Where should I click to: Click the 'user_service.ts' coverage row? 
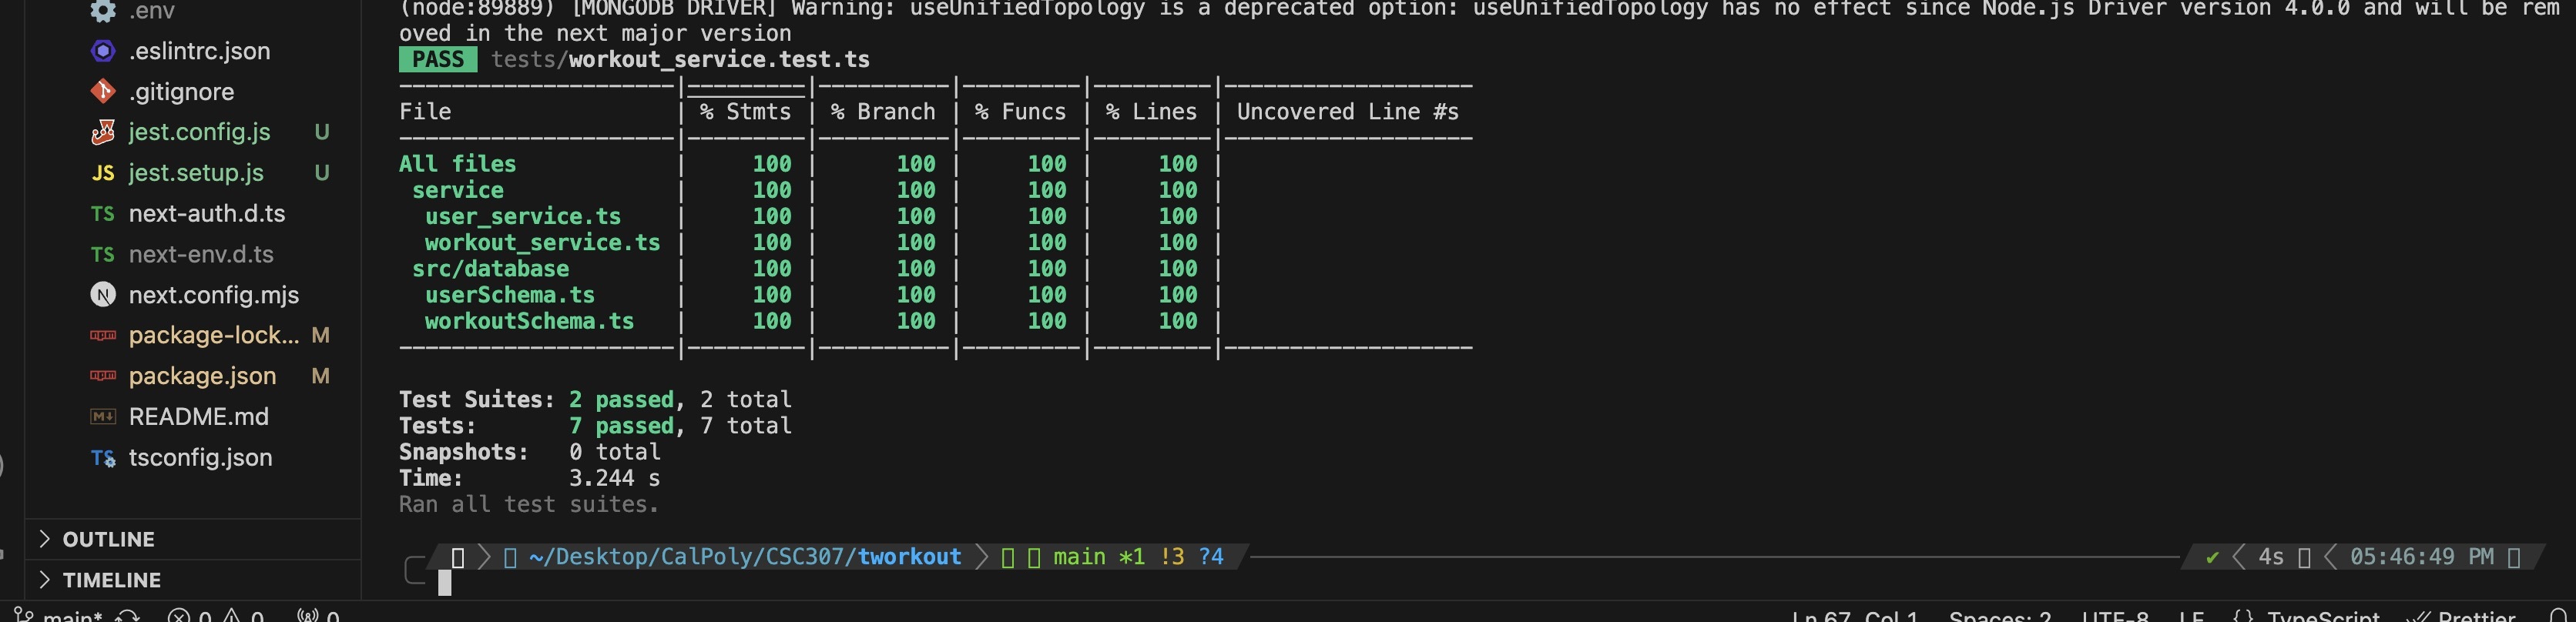[523, 217]
